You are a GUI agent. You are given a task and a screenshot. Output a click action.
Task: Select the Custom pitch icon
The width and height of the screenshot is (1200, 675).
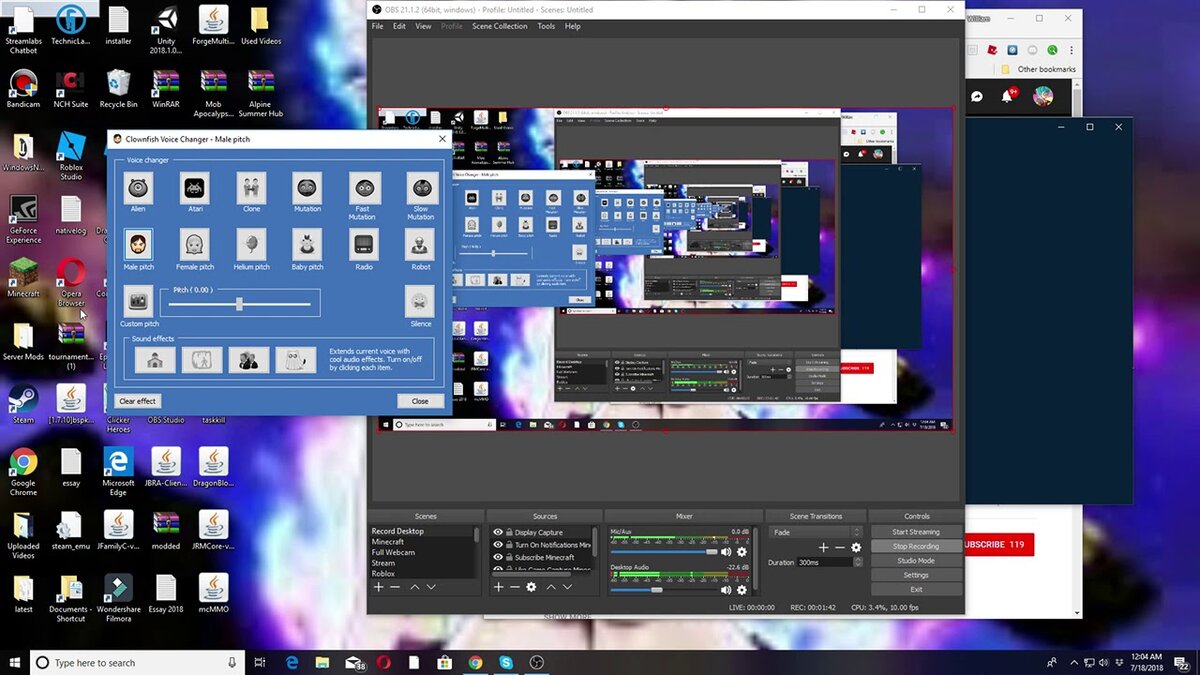coord(138,301)
